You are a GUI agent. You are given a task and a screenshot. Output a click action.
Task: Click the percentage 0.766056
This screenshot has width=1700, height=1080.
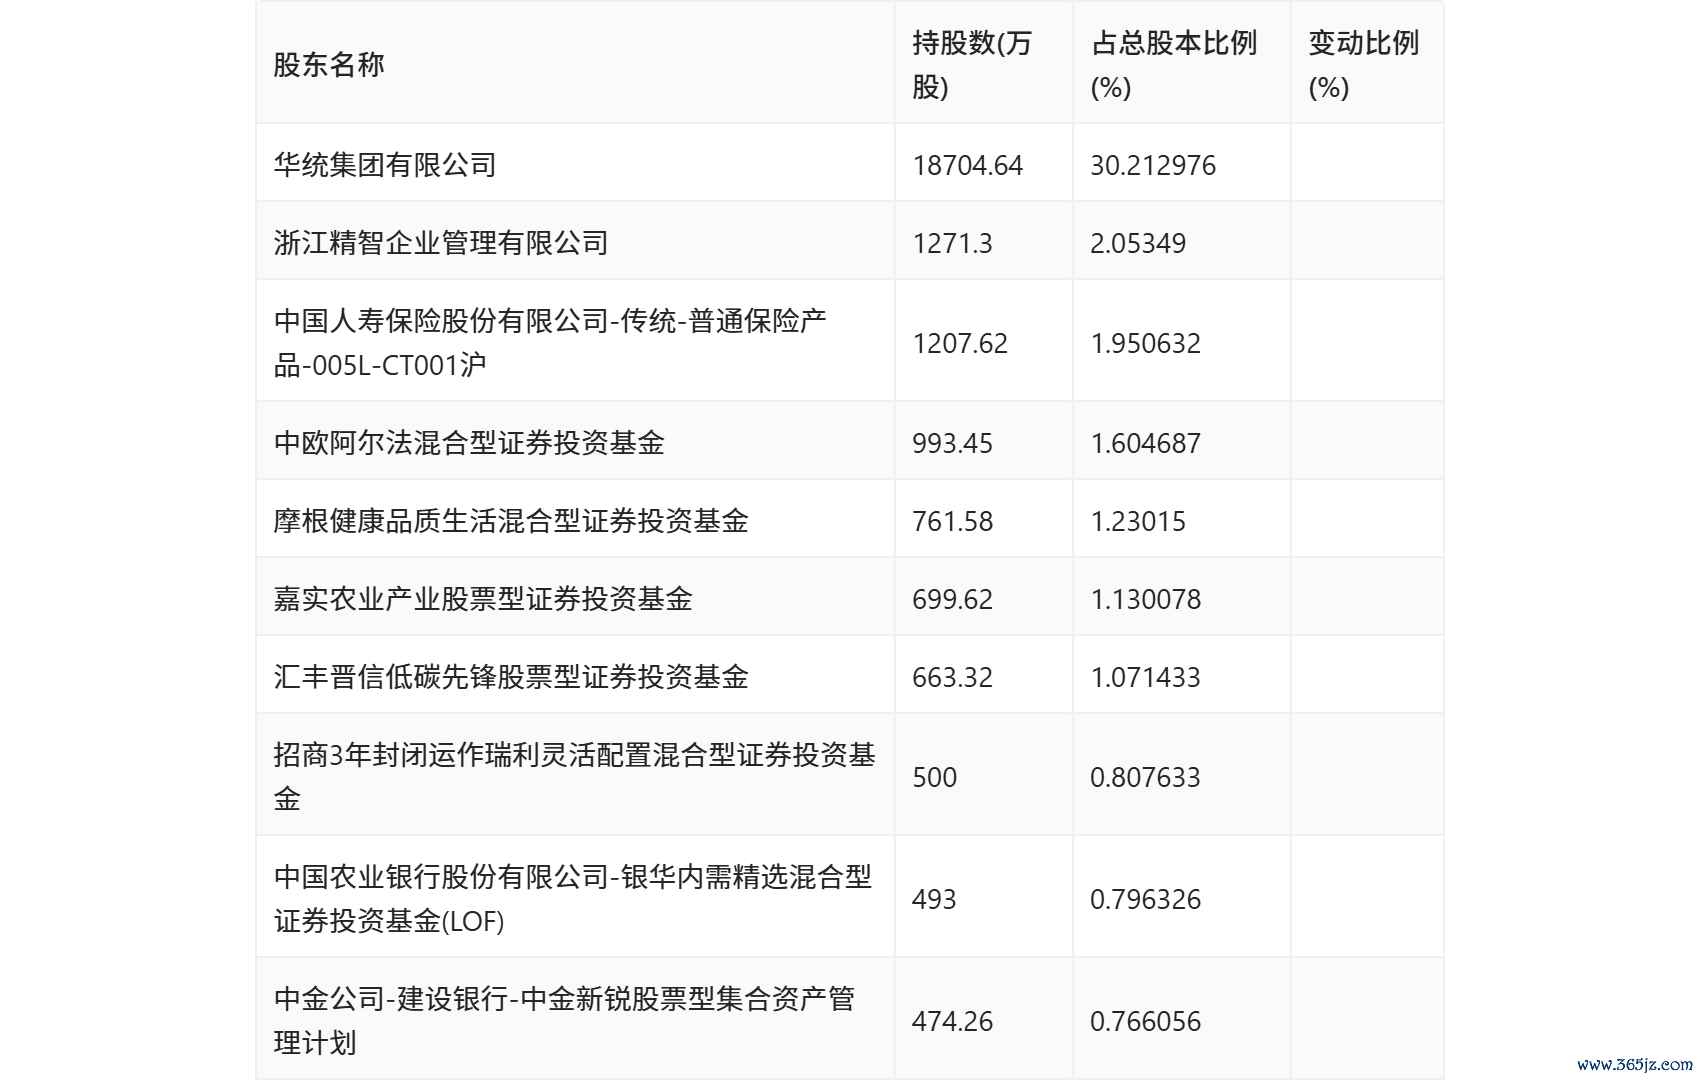pos(1146,1021)
